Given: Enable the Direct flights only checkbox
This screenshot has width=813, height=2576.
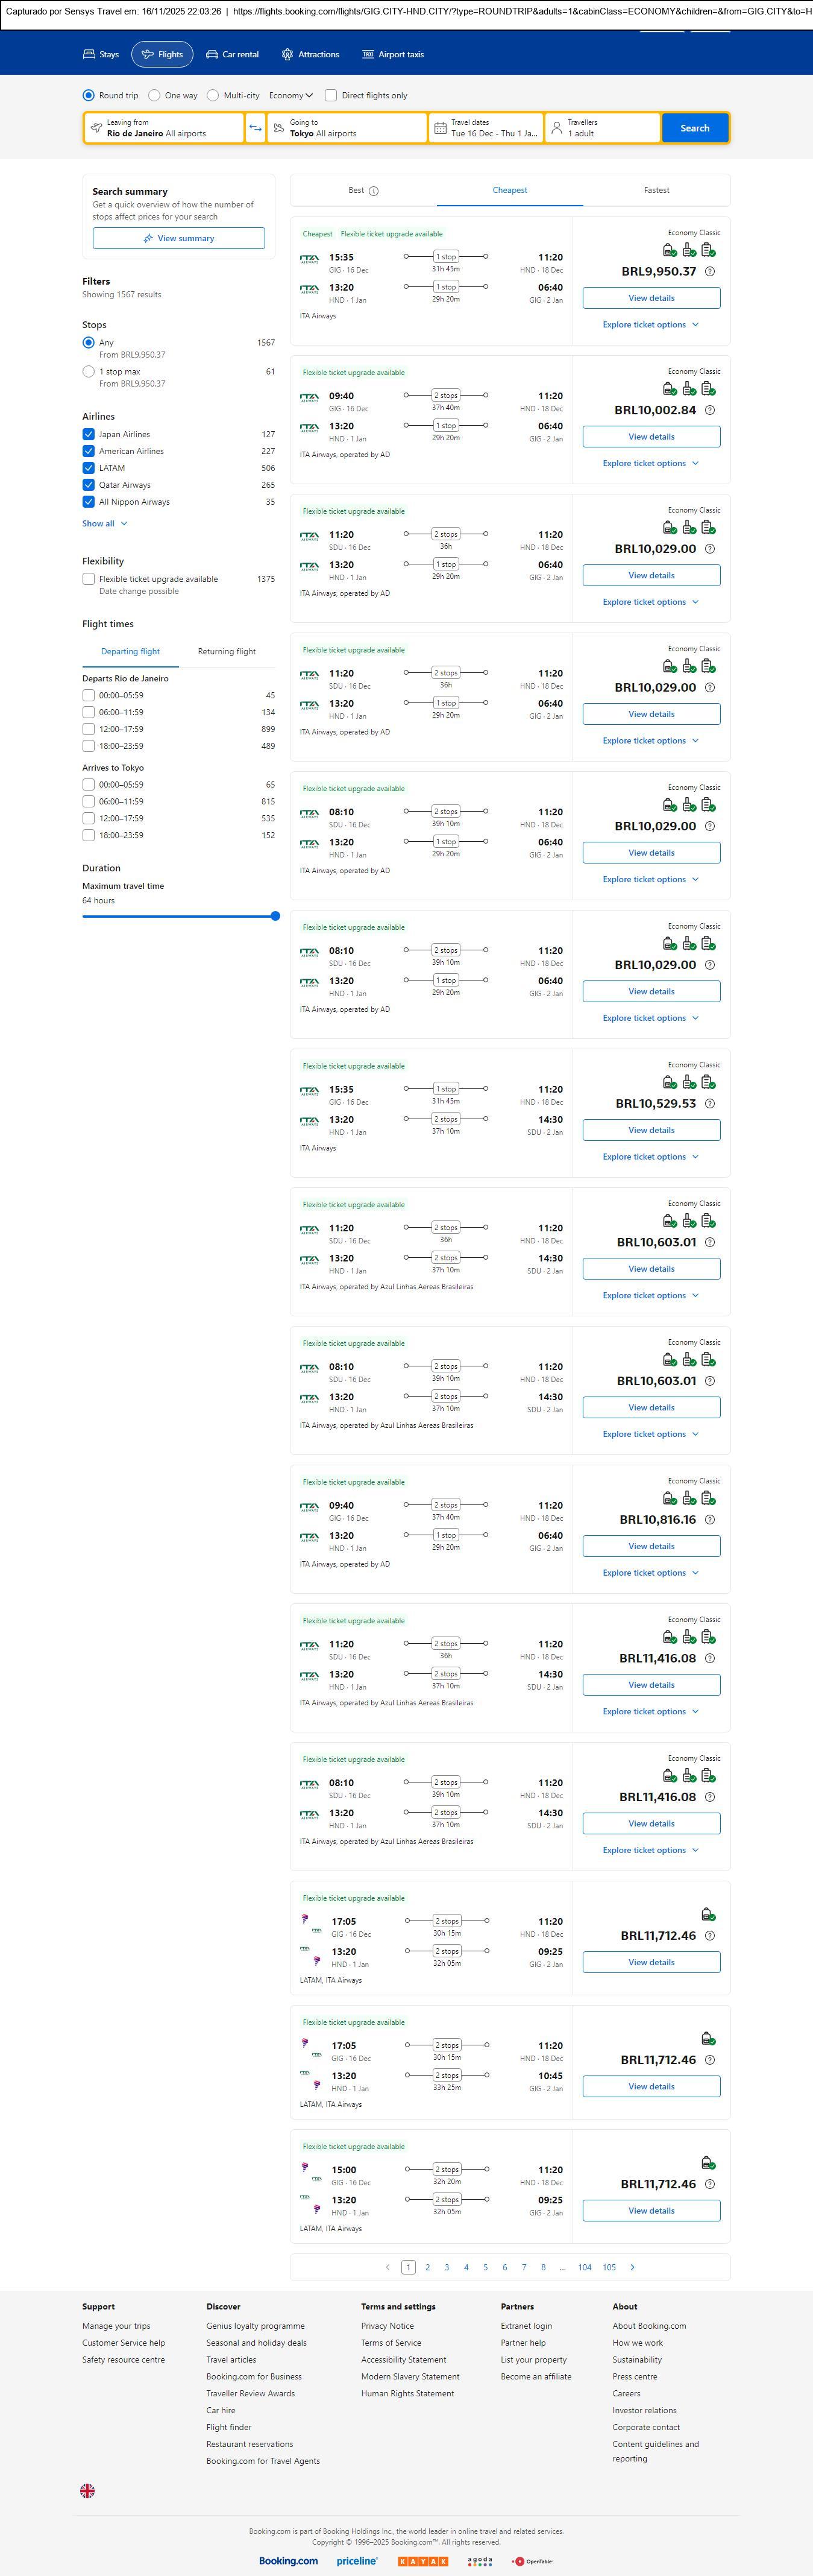Looking at the screenshot, I should coord(331,96).
